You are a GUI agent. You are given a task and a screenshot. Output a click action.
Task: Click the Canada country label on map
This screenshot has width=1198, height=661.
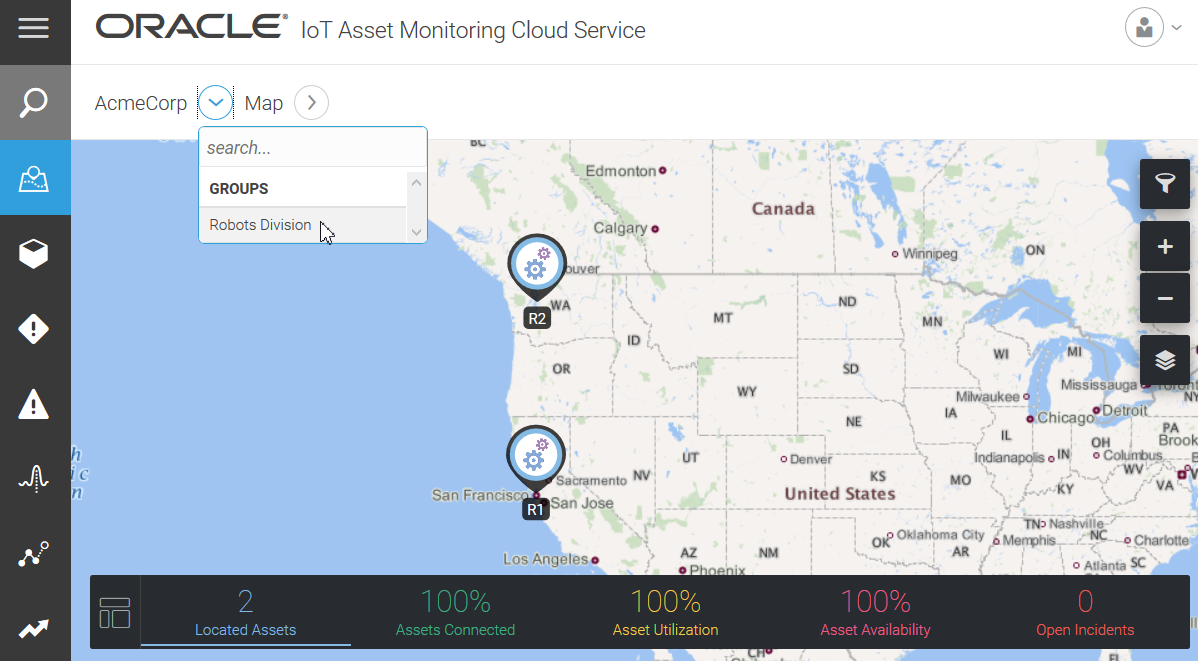click(783, 209)
